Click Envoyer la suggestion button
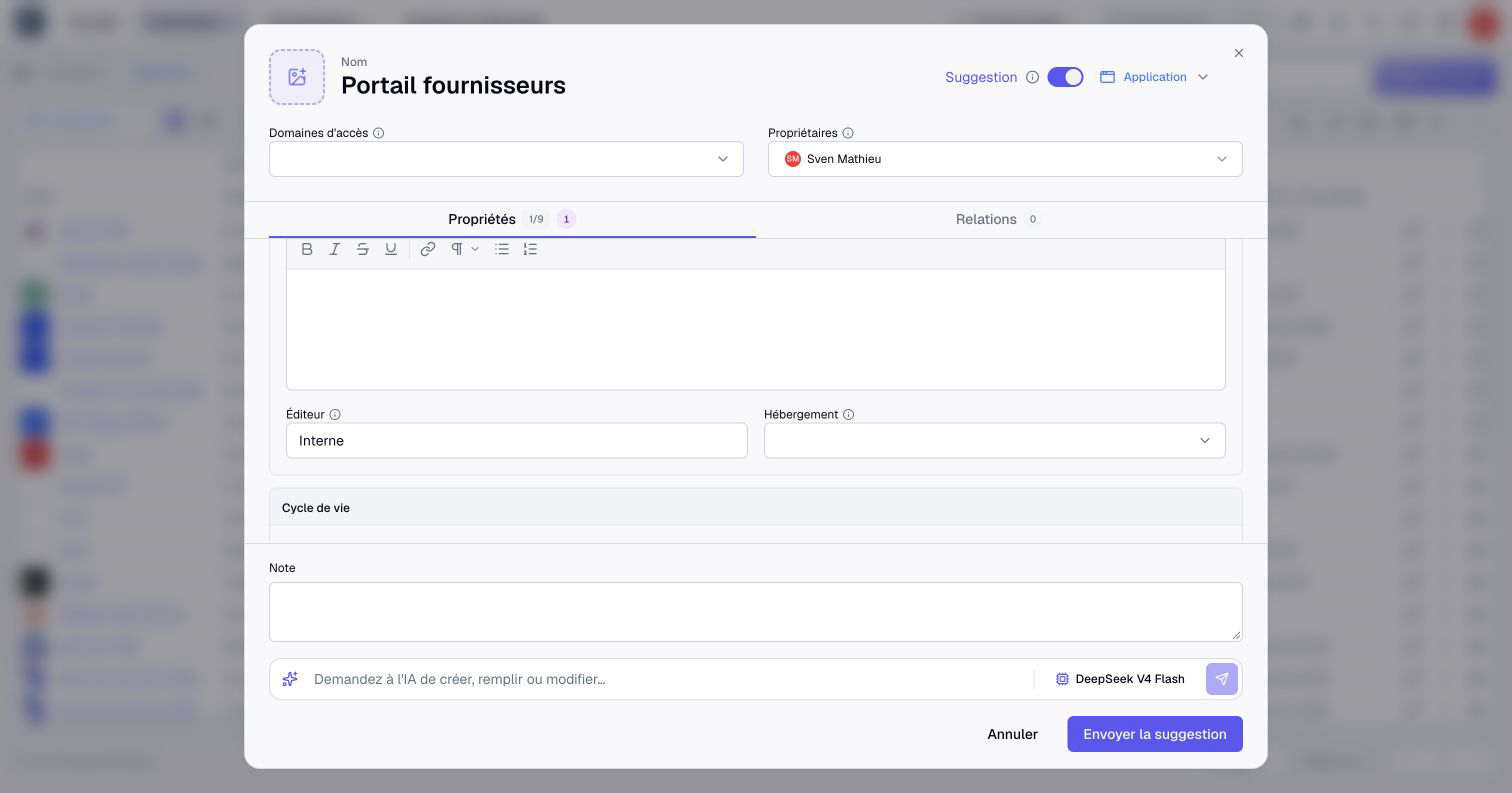The width and height of the screenshot is (1512, 793). [x=1155, y=734]
